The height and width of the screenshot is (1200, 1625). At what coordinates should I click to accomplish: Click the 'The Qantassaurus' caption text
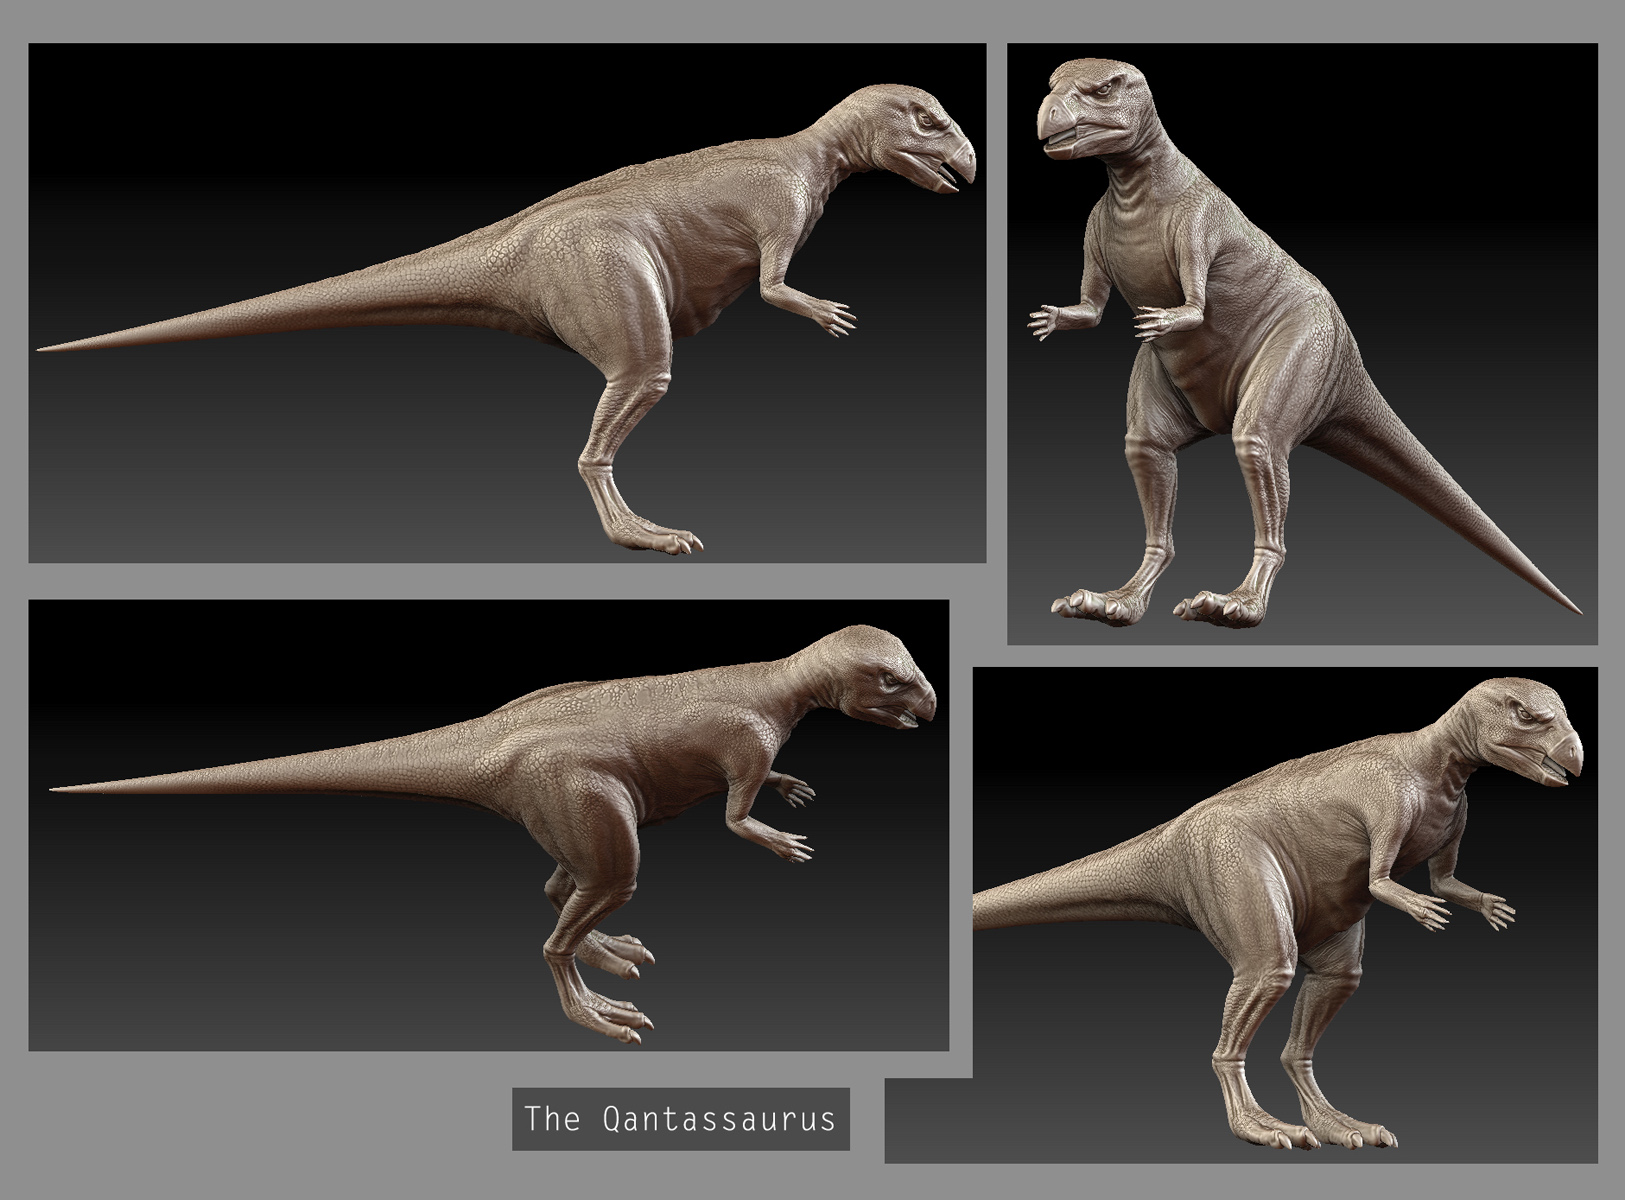click(x=680, y=1118)
